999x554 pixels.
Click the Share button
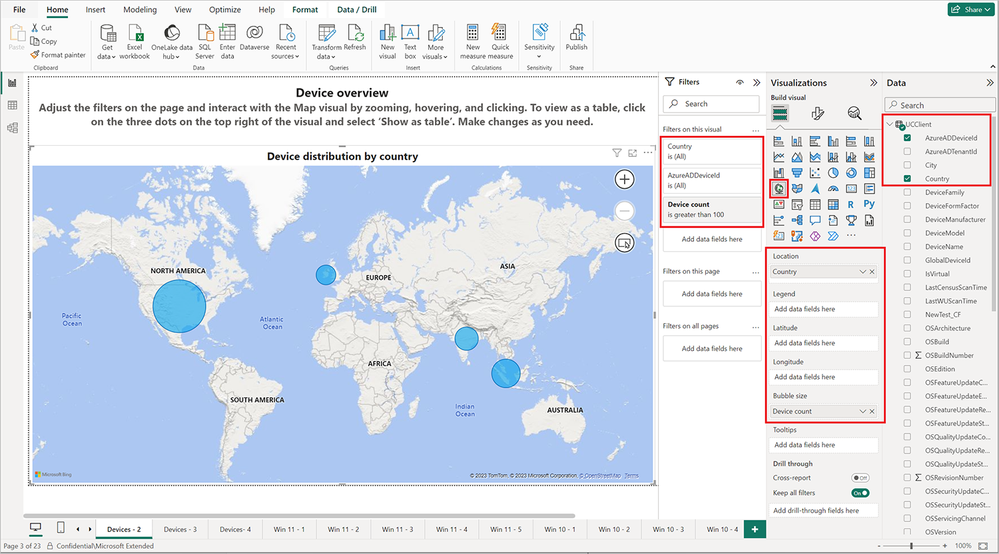(970, 9)
